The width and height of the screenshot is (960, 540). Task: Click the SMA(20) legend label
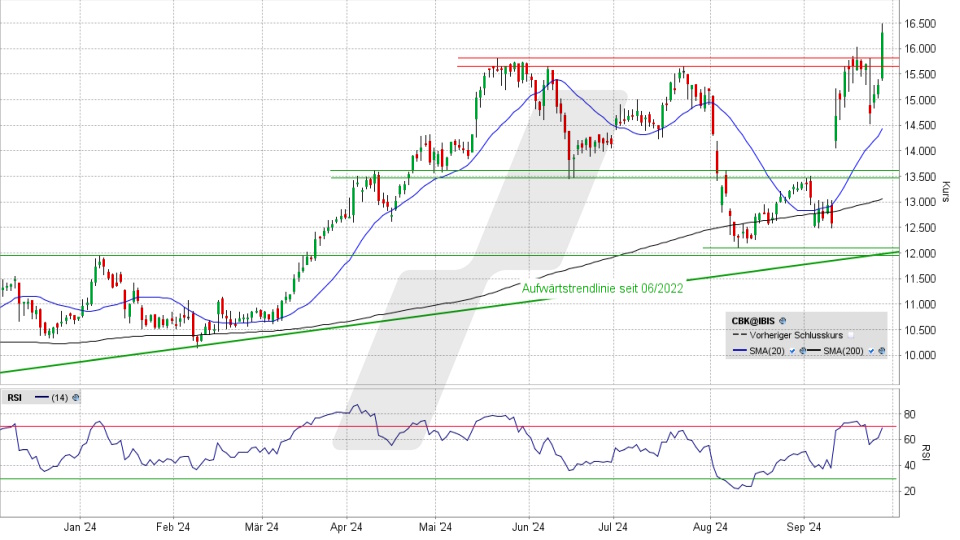[767, 351]
